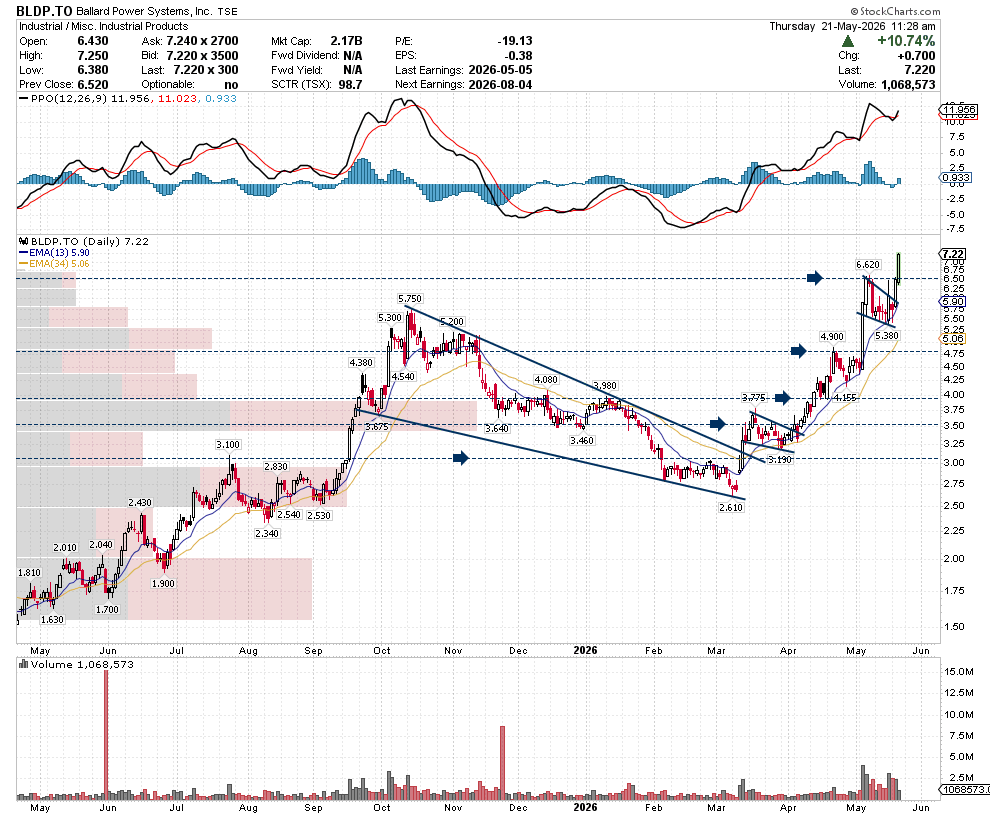Click the Mkt Cap value 2.17B
Screen dimensions: 990x817
(347, 41)
